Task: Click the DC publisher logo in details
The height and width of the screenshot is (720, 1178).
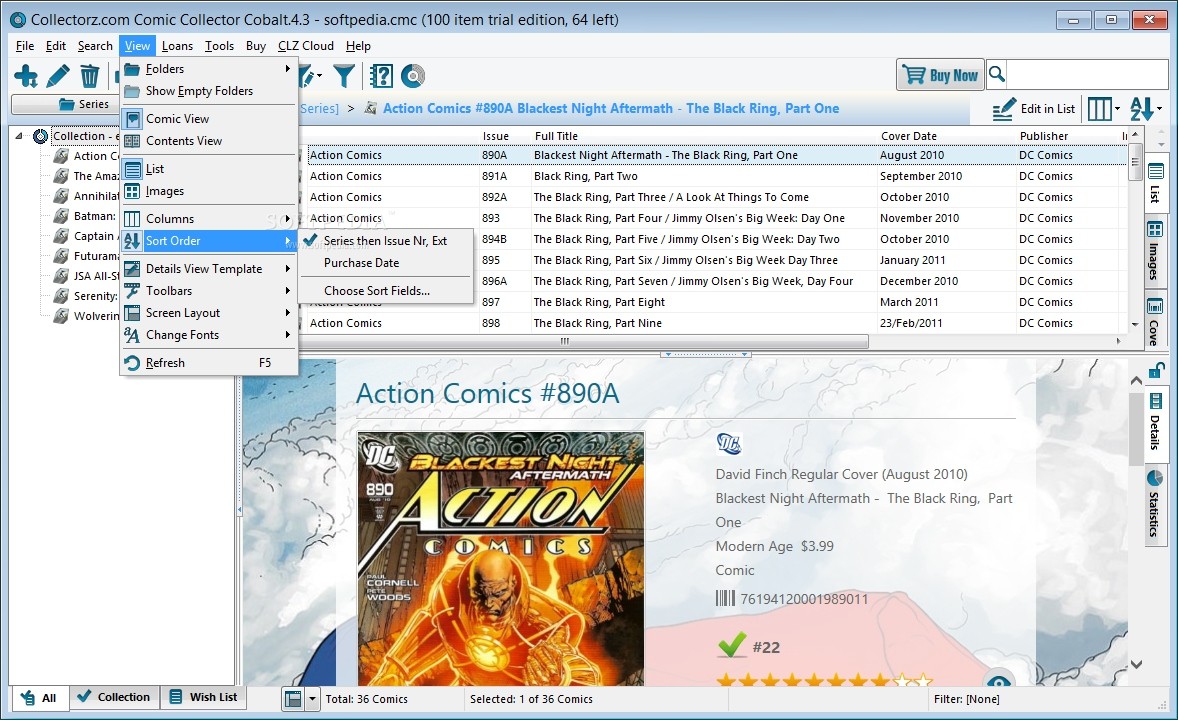Action: click(729, 443)
